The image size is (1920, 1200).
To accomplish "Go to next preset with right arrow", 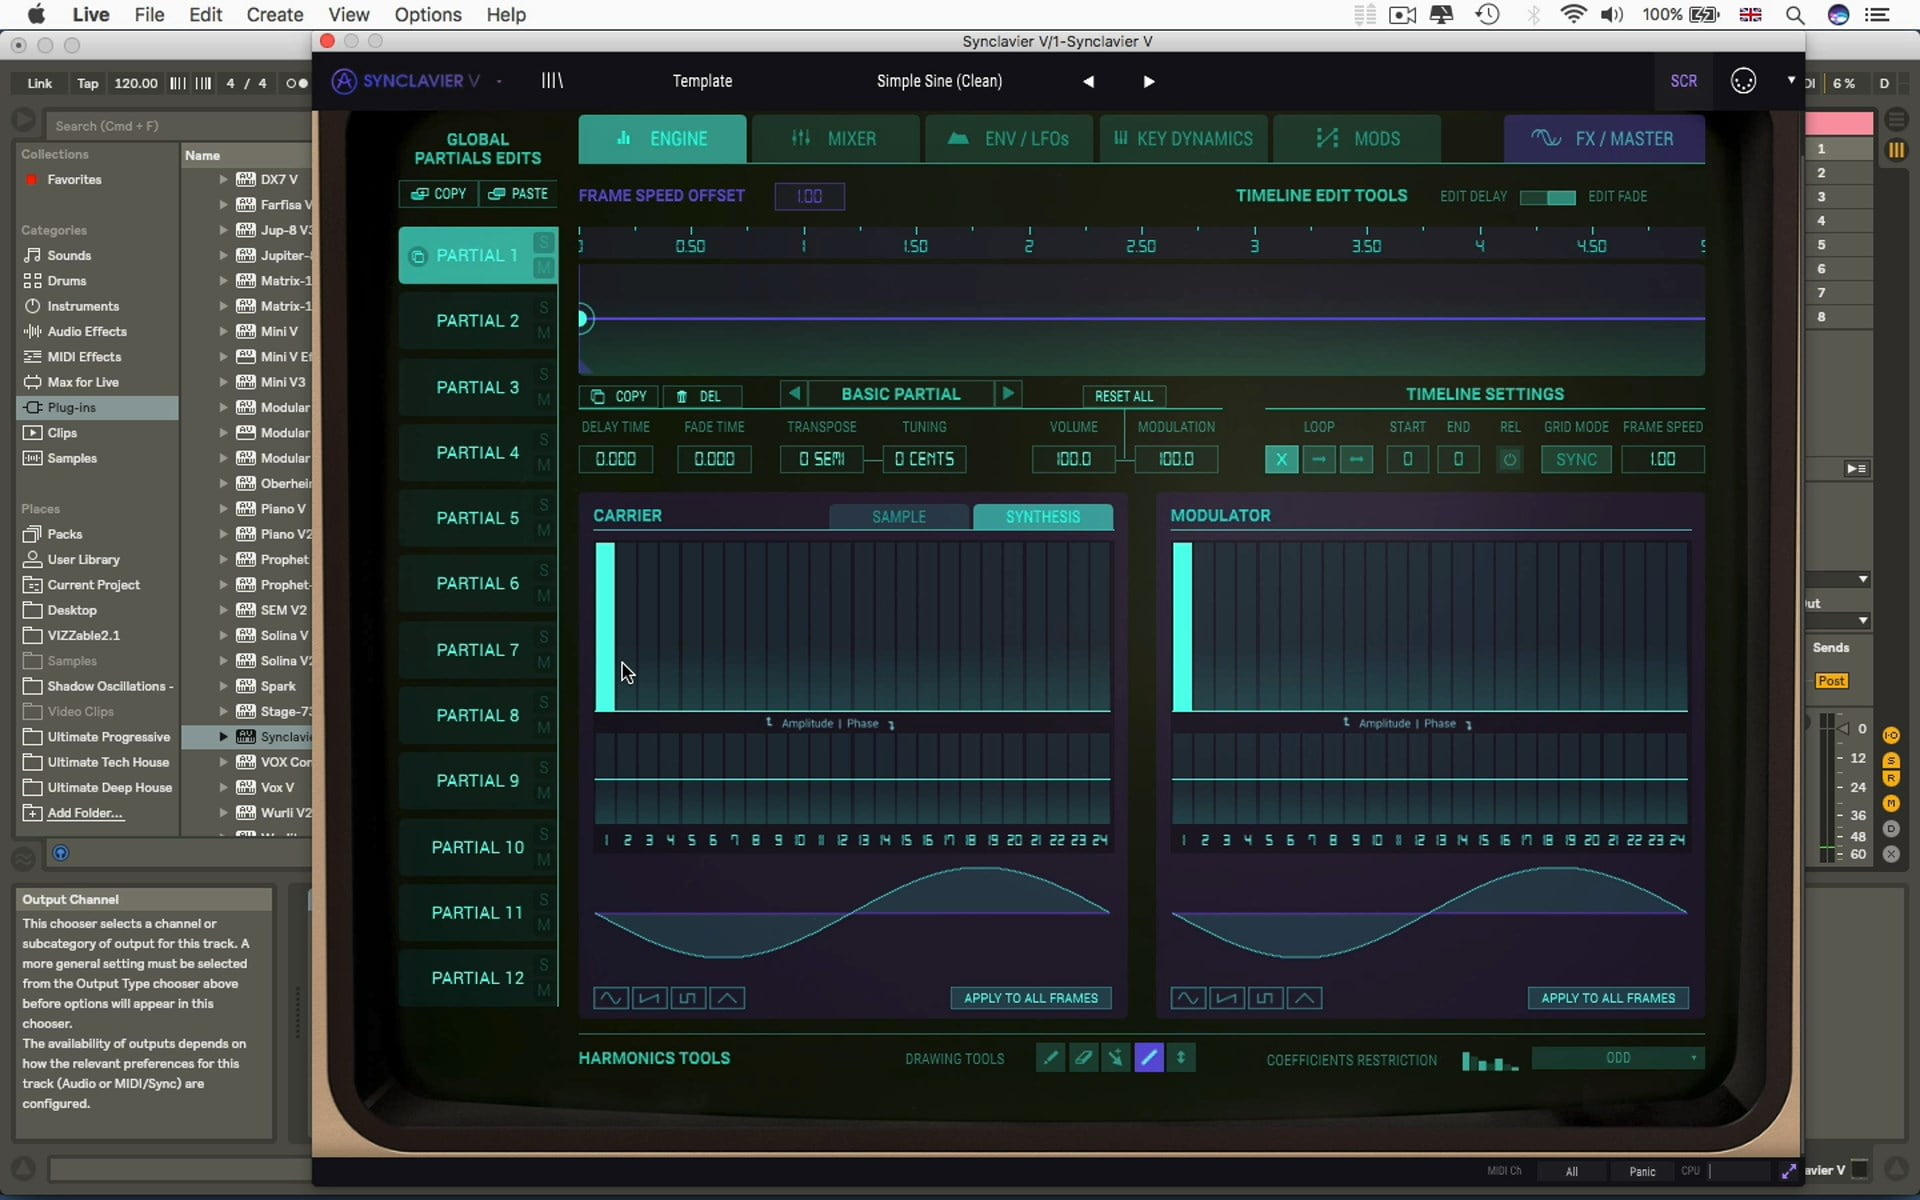I will click(1149, 82).
